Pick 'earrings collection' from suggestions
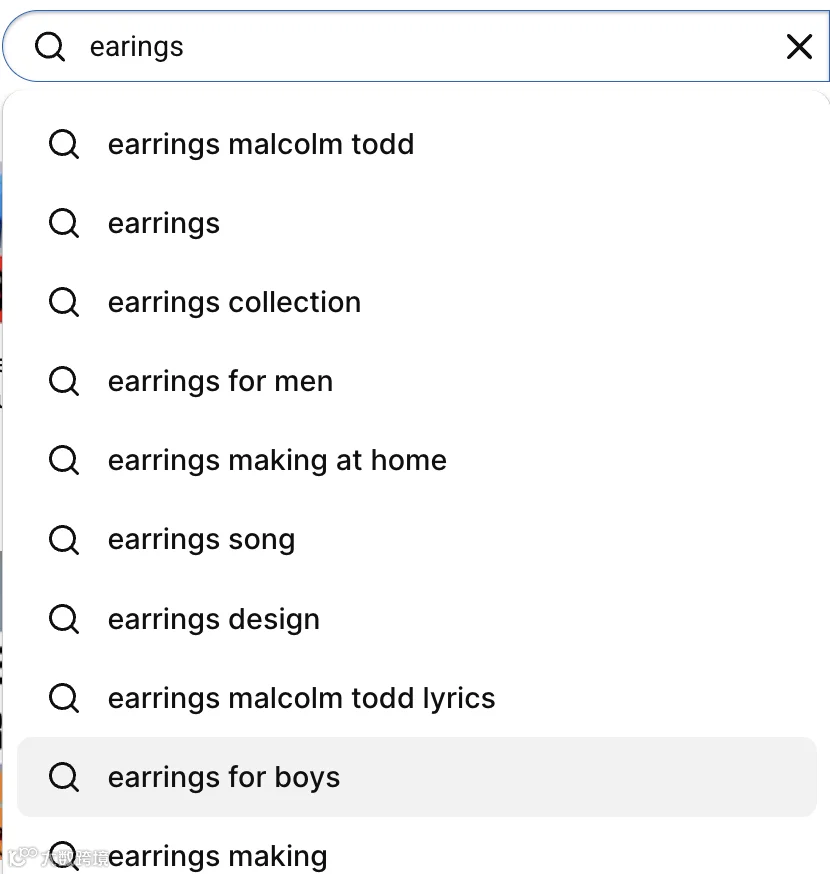The width and height of the screenshot is (830, 874). (417, 303)
